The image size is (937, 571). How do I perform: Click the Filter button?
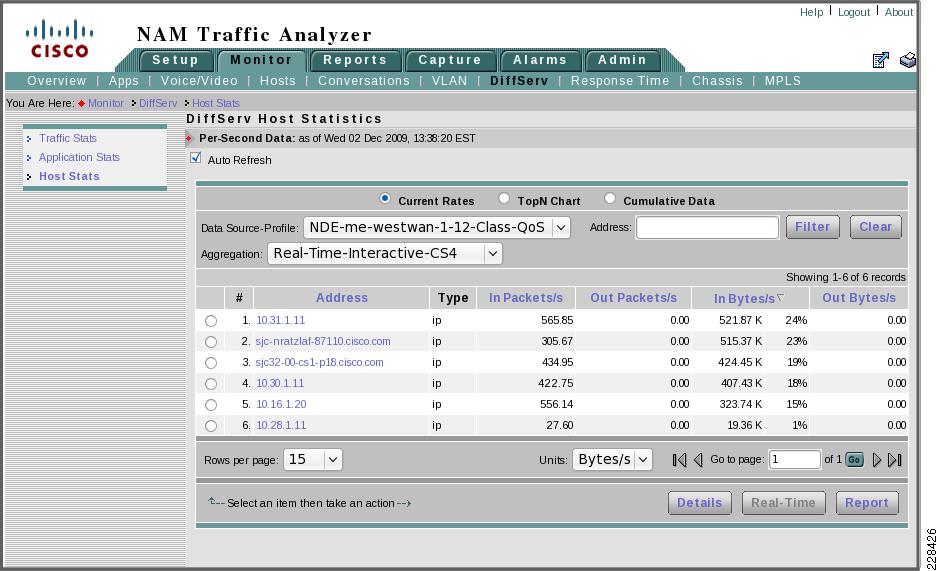click(x=813, y=227)
